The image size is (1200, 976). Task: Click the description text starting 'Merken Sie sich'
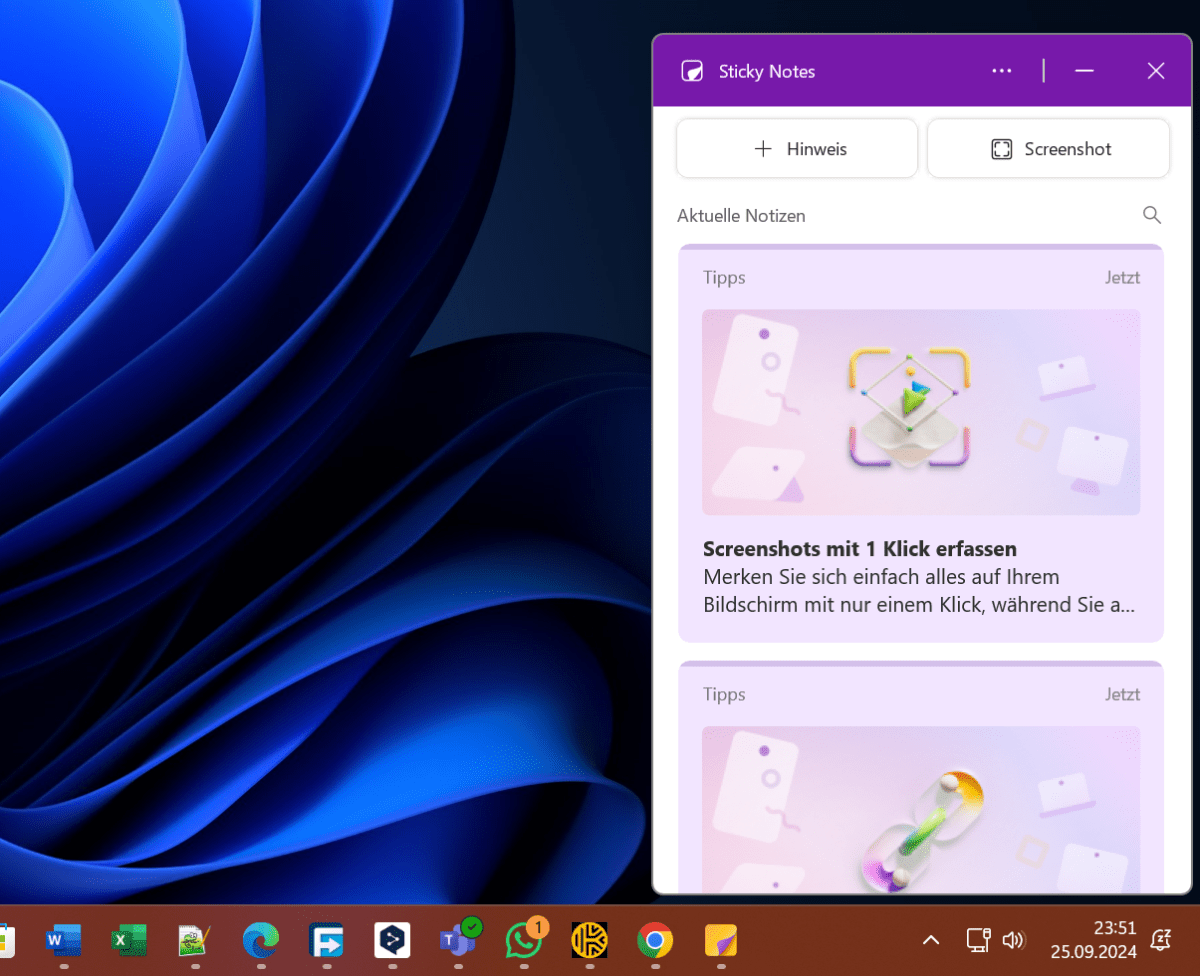coord(919,591)
